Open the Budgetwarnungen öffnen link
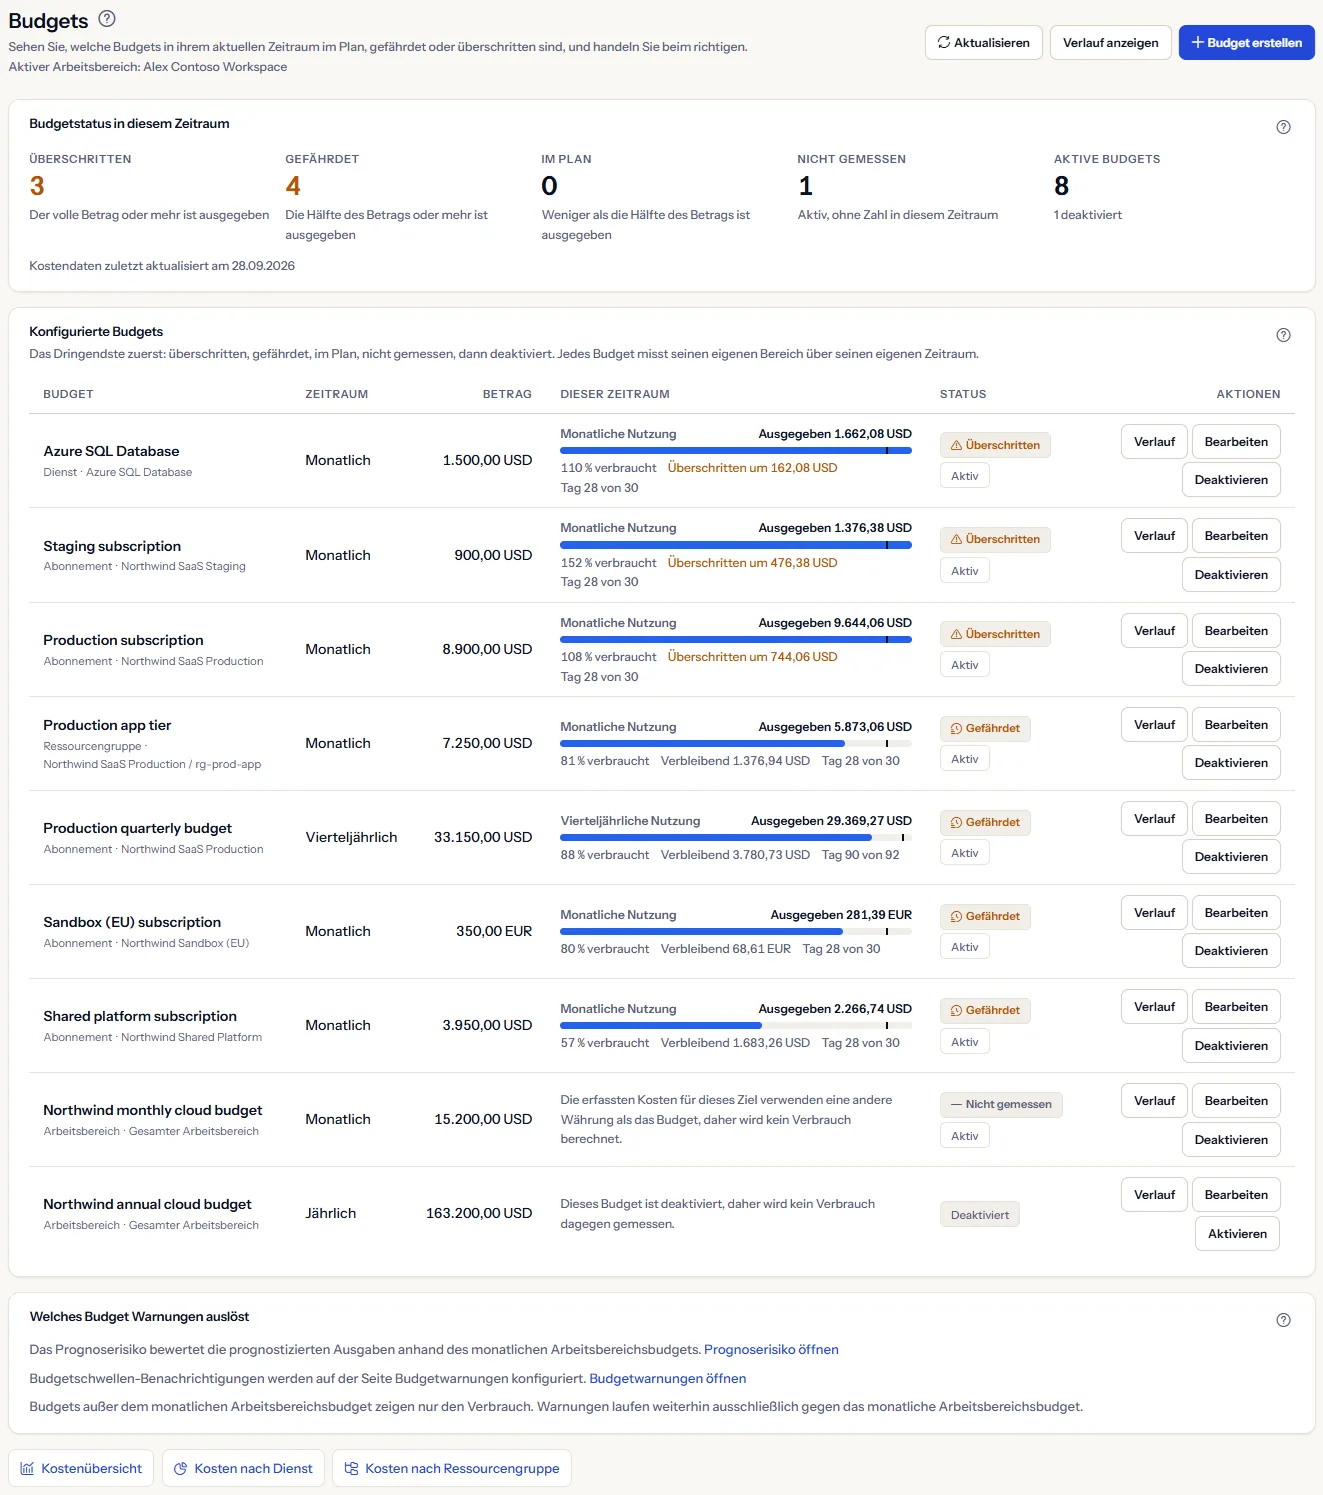The height and width of the screenshot is (1495, 1323). click(x=668, y=1379)
